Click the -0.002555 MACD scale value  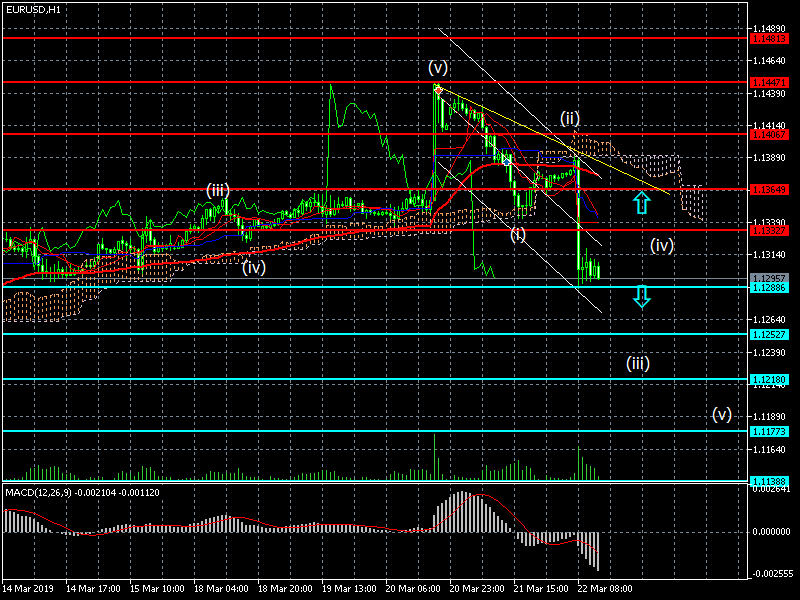771,574
